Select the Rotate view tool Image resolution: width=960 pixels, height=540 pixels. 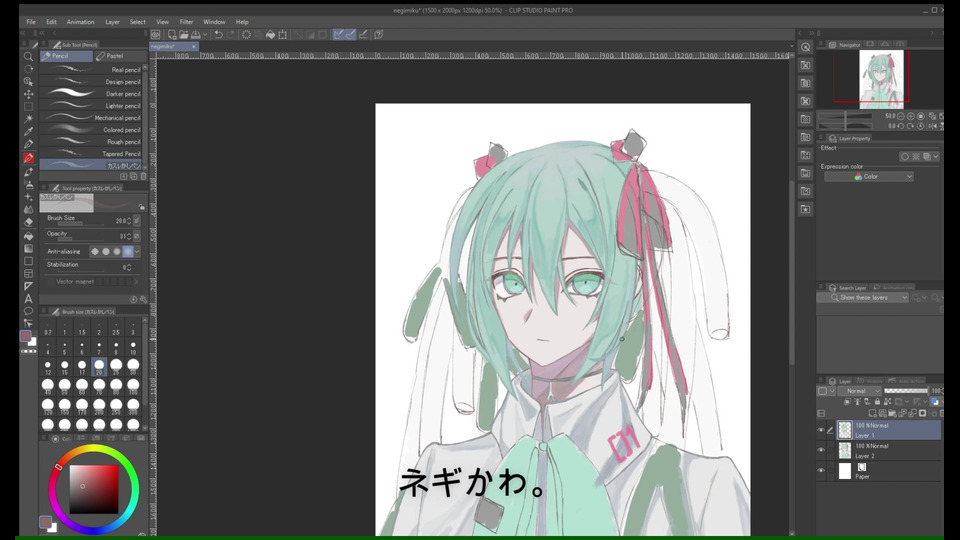[28, 69]
